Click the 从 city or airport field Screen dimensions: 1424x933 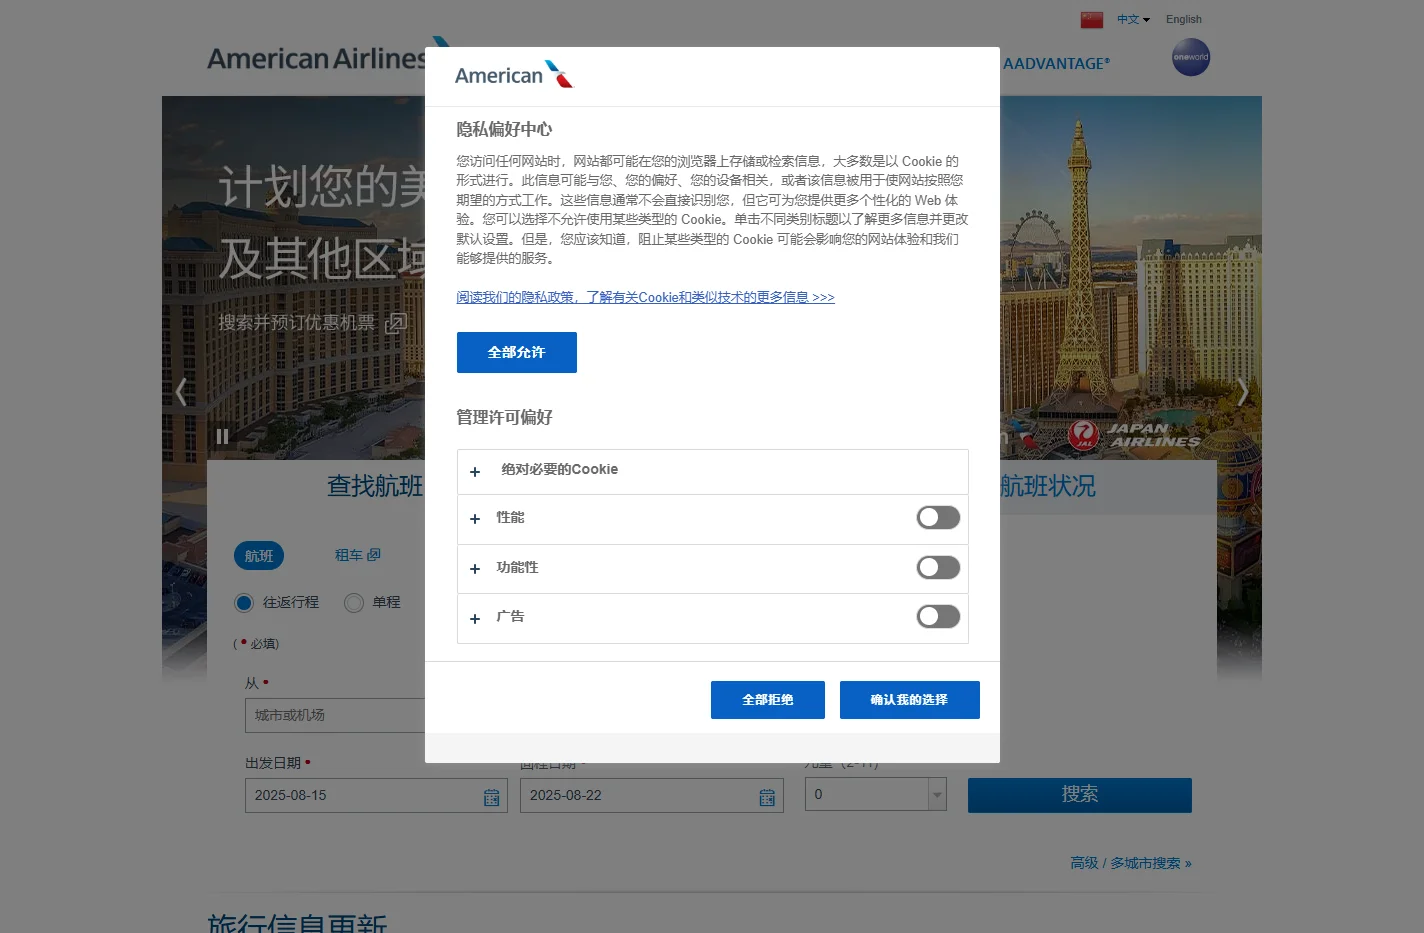tap(335, 715)
